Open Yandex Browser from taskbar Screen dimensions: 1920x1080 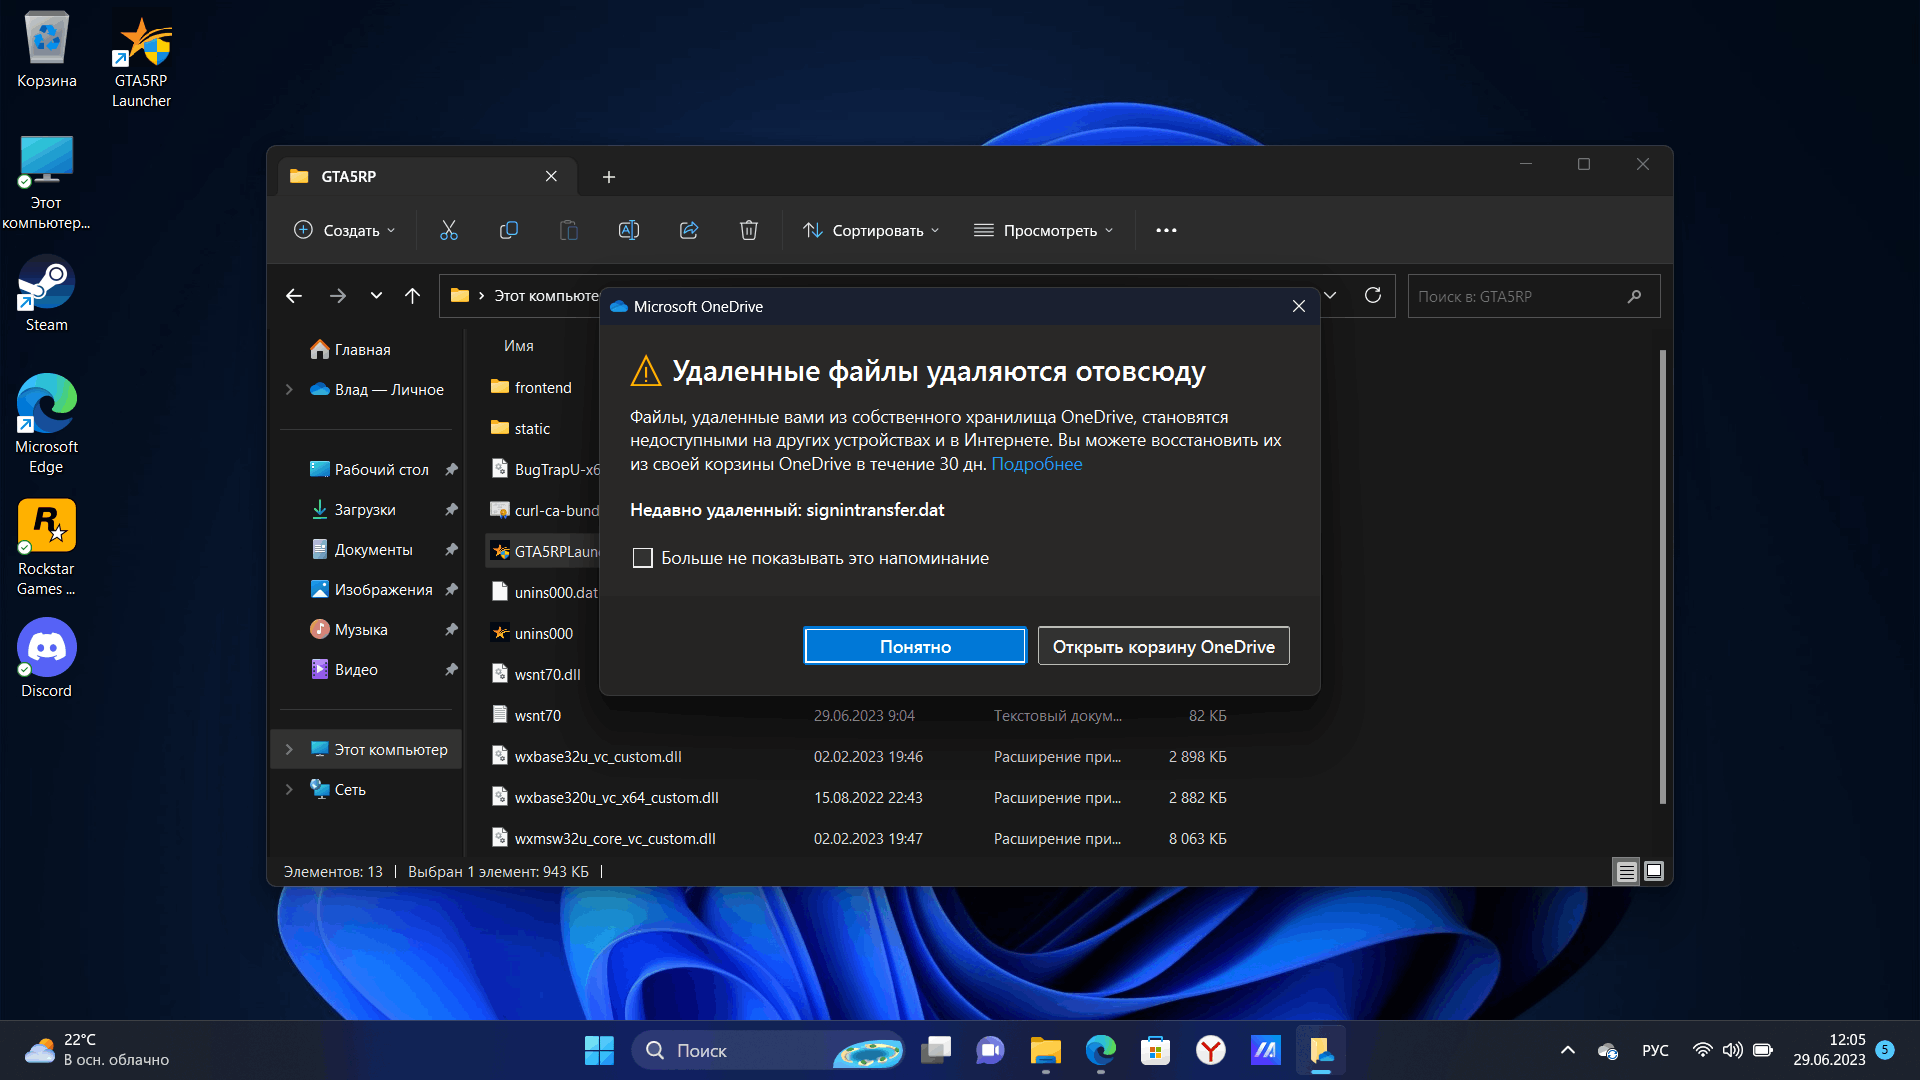(1211, 1050)
